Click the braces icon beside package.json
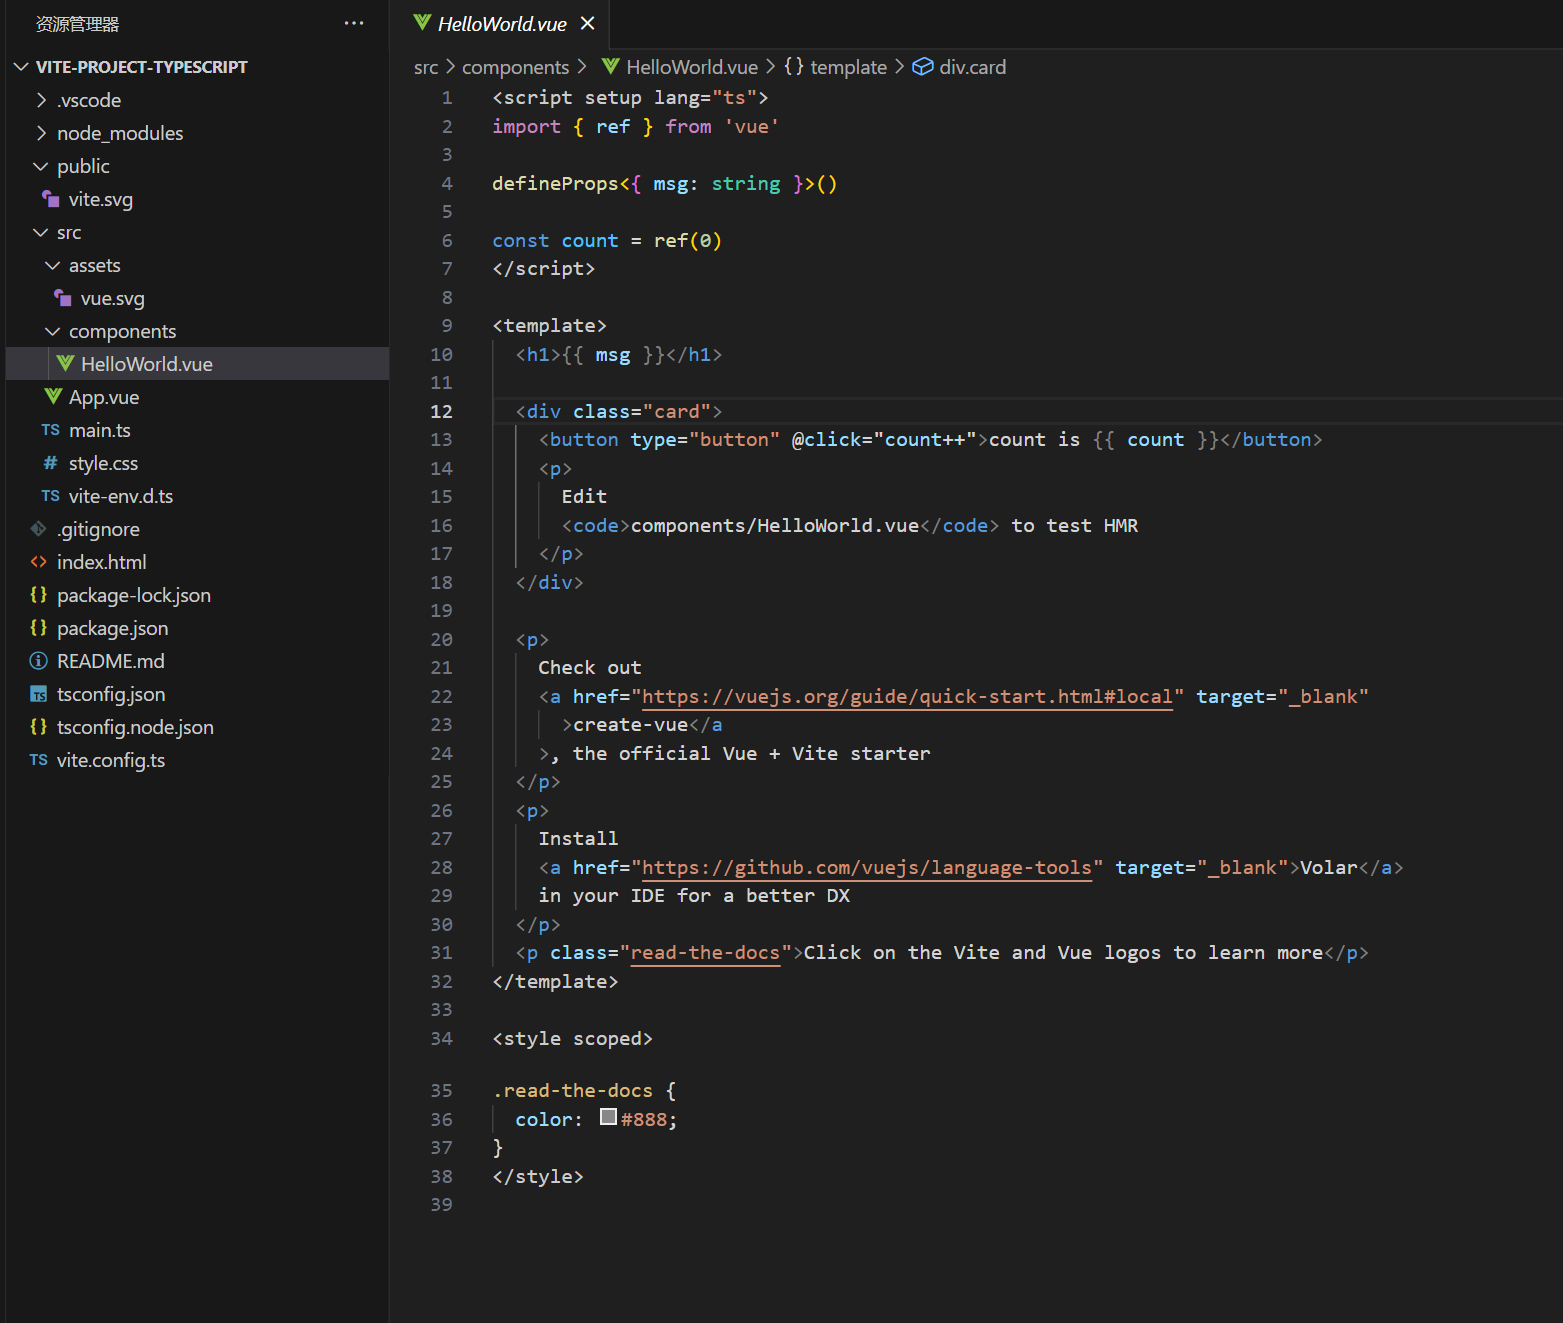 [x=39, y=628]
